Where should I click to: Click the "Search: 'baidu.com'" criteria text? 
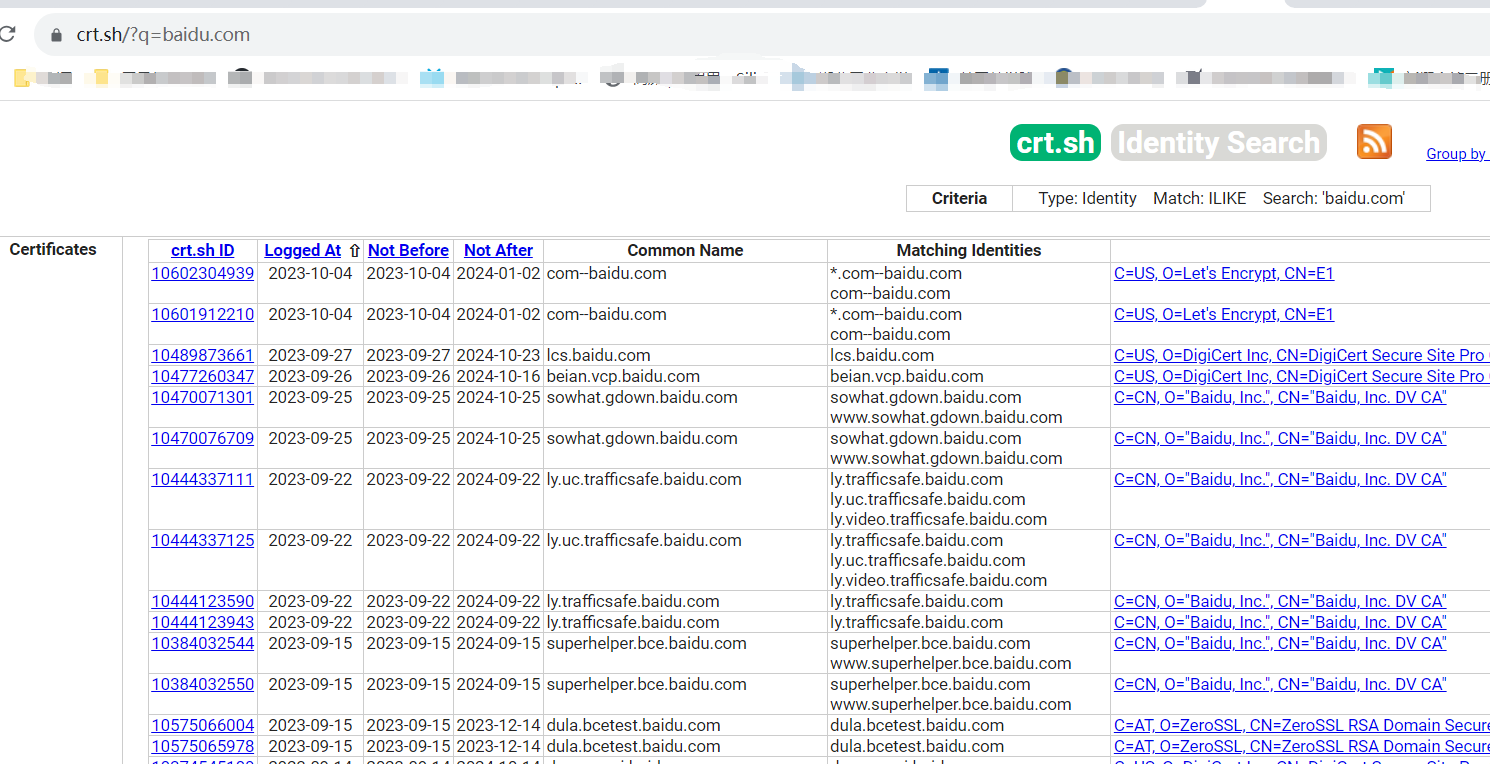point(1334,198)
